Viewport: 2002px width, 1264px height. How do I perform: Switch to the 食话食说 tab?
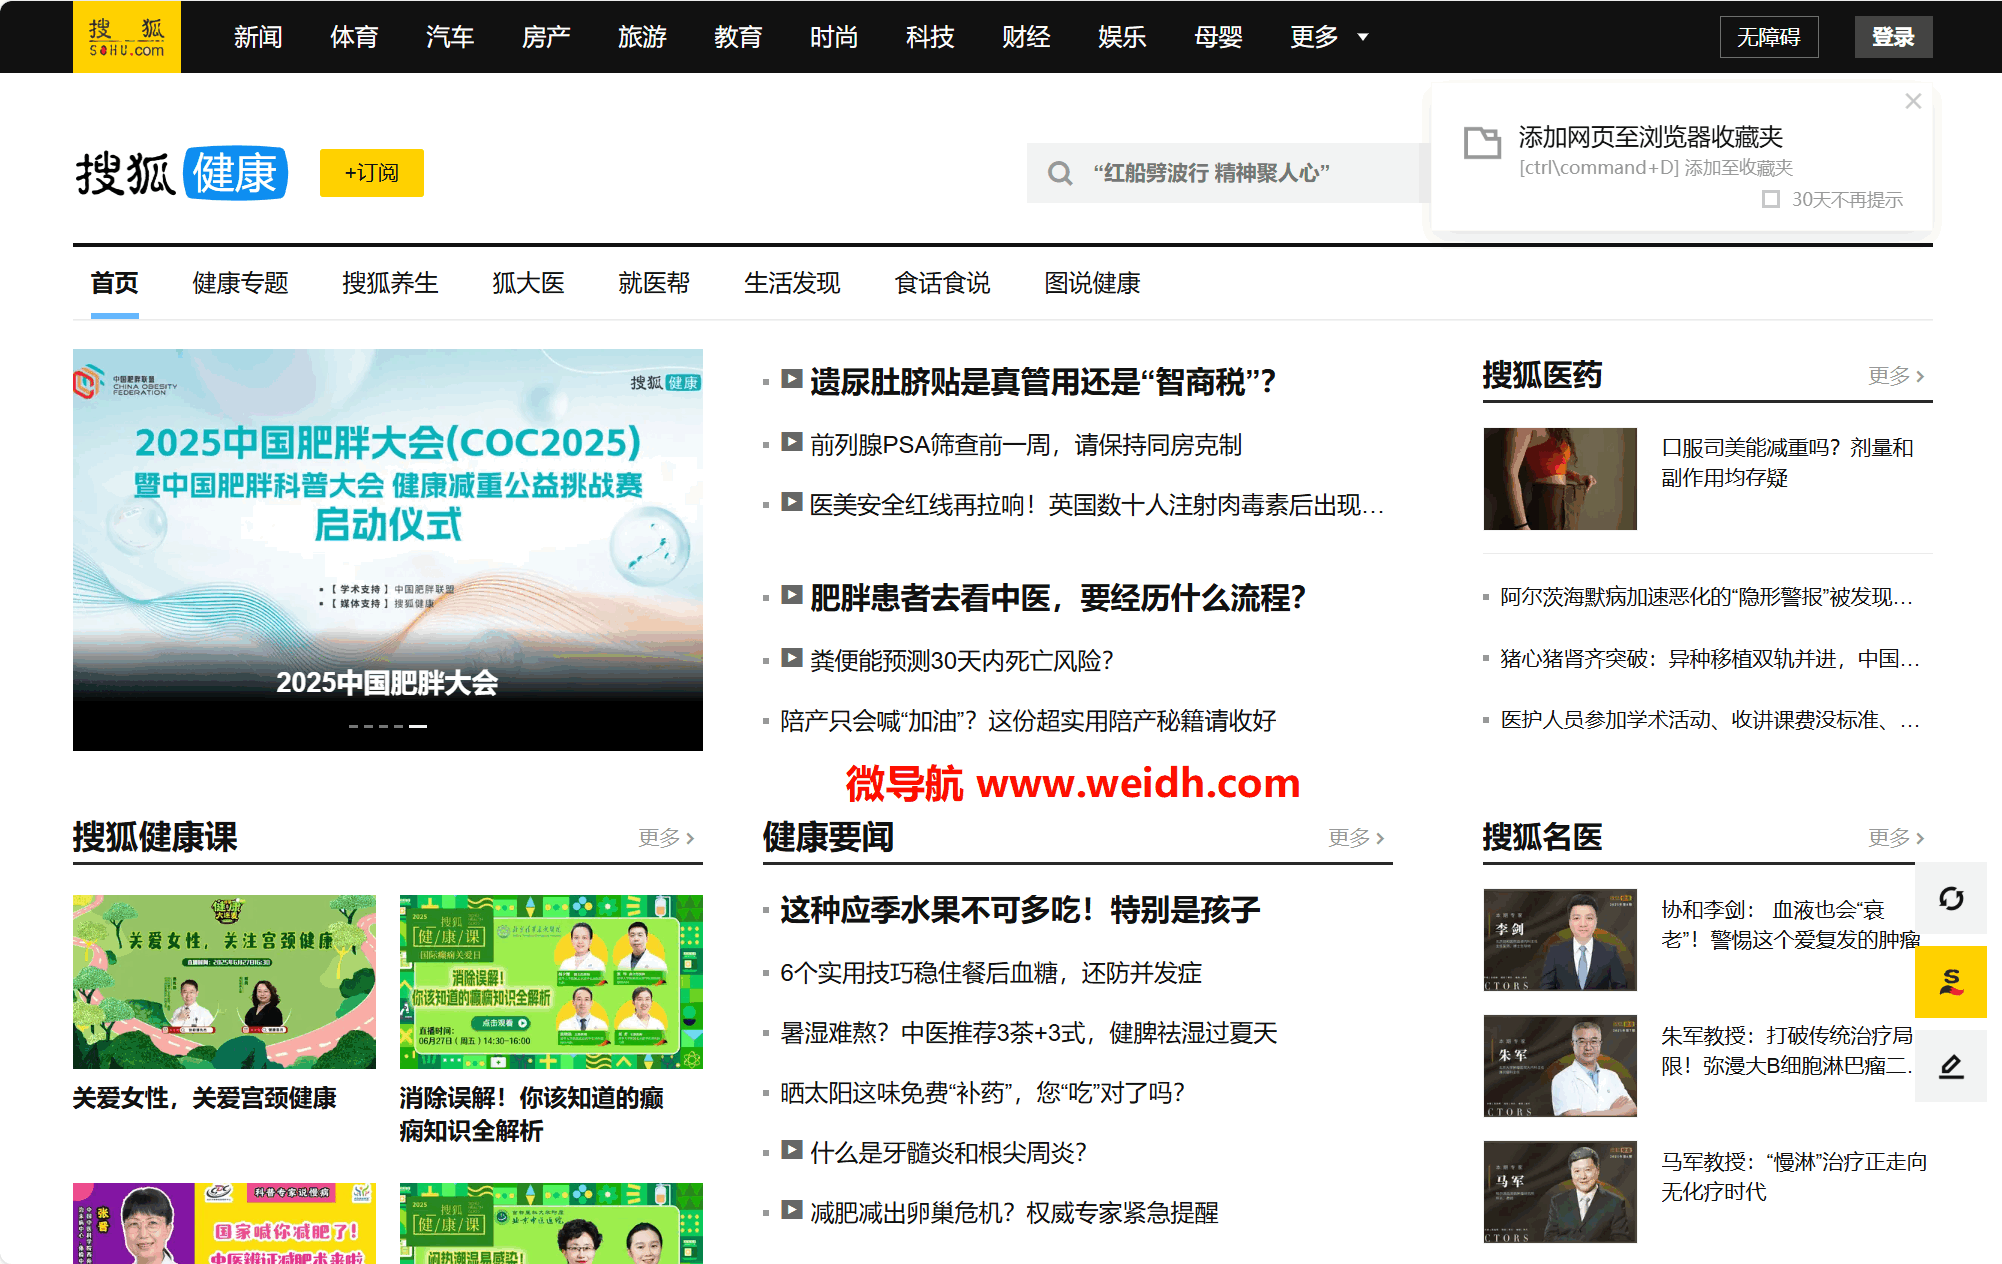click(x=942, y=283)
